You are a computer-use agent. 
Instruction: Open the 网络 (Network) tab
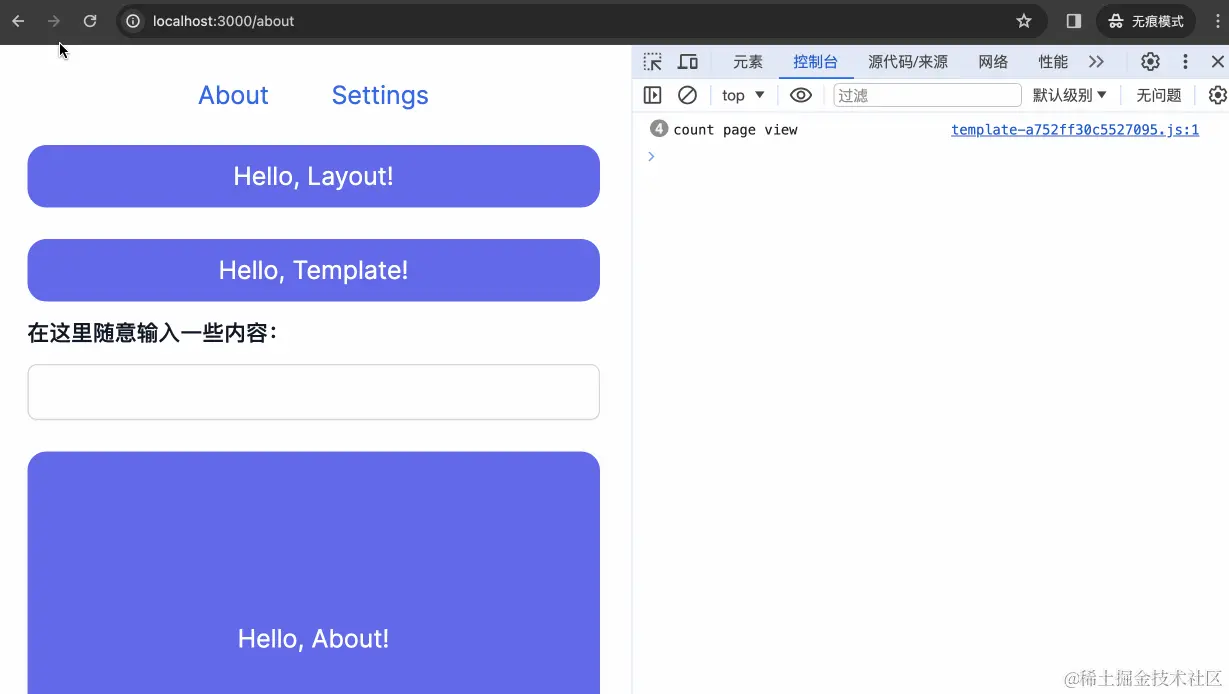[x=993, y=62]
